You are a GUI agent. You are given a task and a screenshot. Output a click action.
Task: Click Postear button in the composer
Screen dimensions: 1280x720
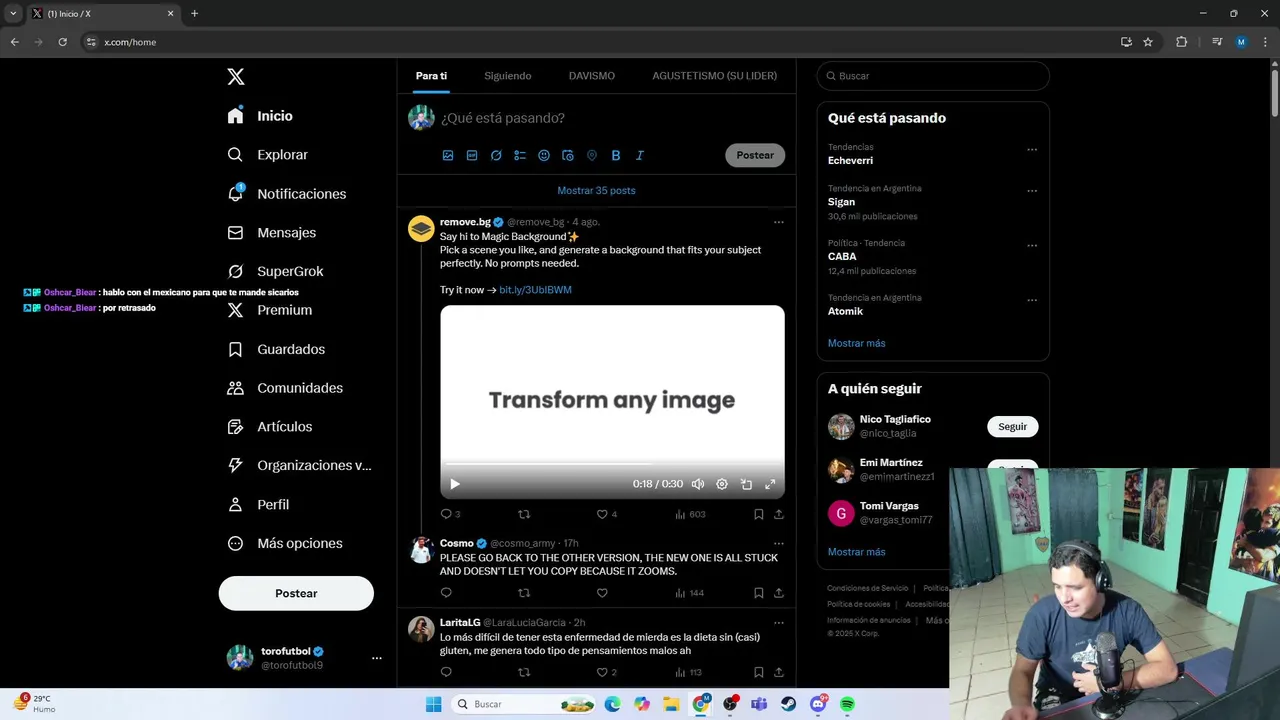(755, 155)
